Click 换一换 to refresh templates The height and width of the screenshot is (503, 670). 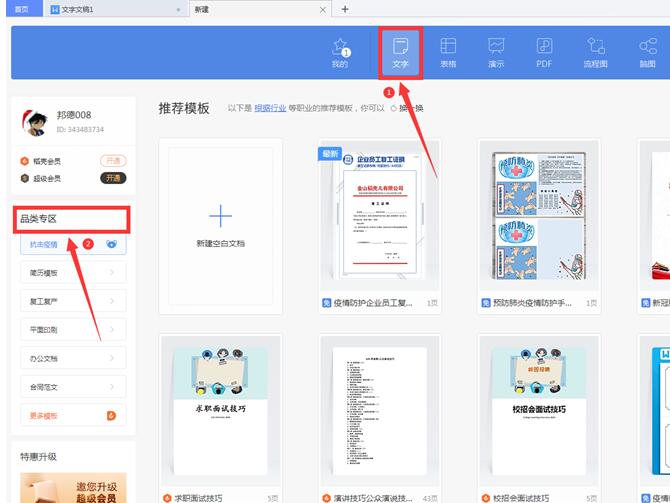(x=411, y=108)
